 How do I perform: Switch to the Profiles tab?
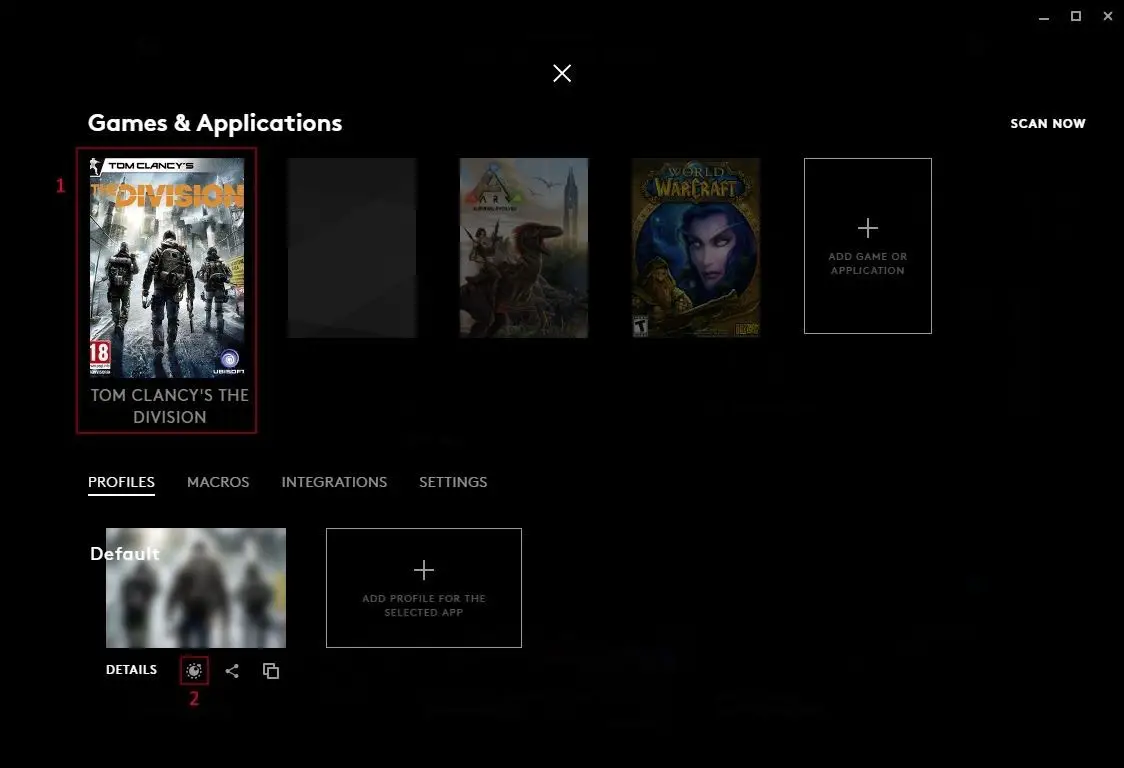point(121,482)
